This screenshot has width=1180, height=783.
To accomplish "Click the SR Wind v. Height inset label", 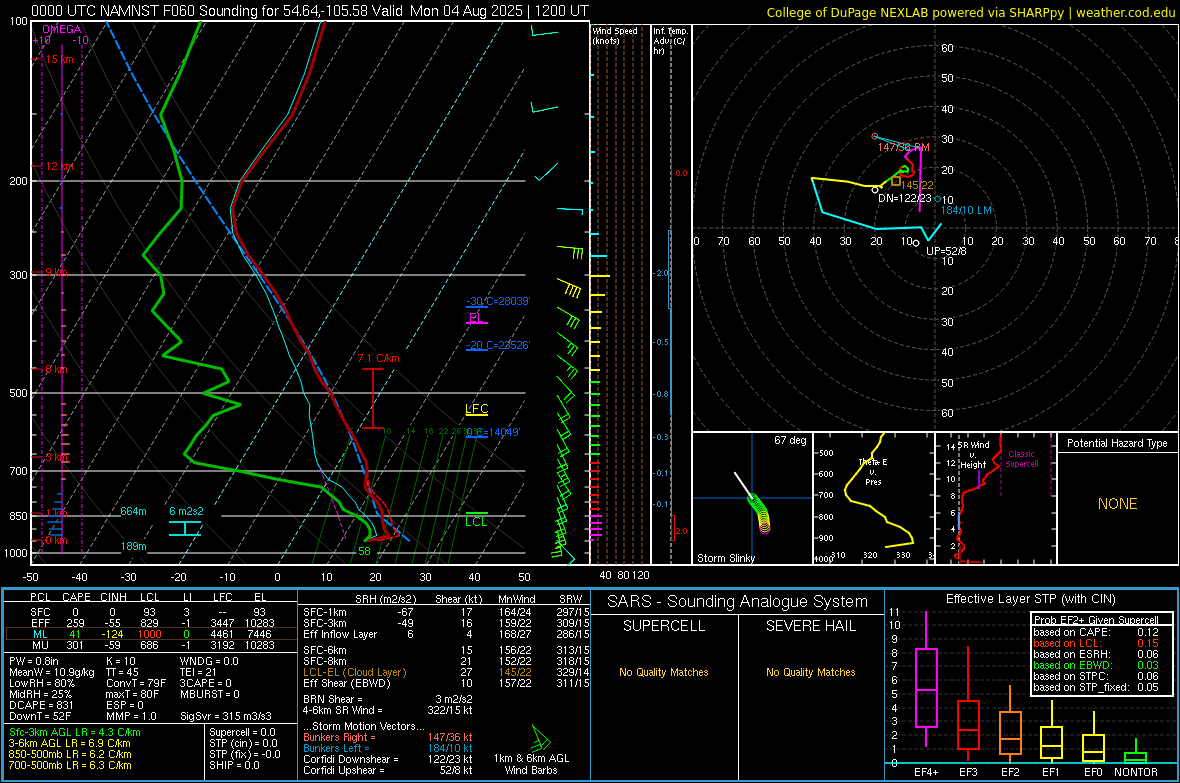I will (x=974, y=455).
